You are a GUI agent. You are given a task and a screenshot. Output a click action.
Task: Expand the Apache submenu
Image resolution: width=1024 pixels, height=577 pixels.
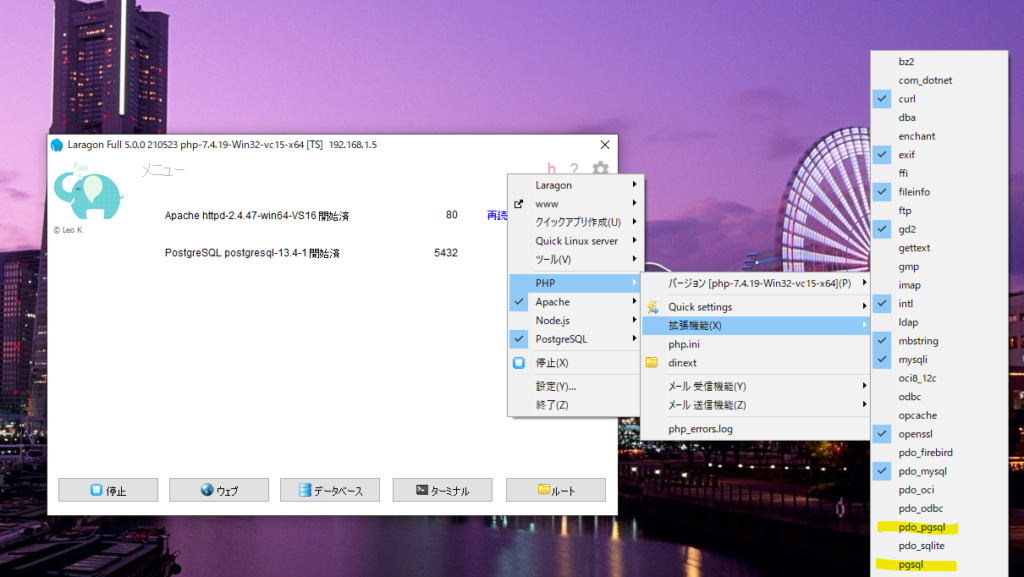click(575, 302)
